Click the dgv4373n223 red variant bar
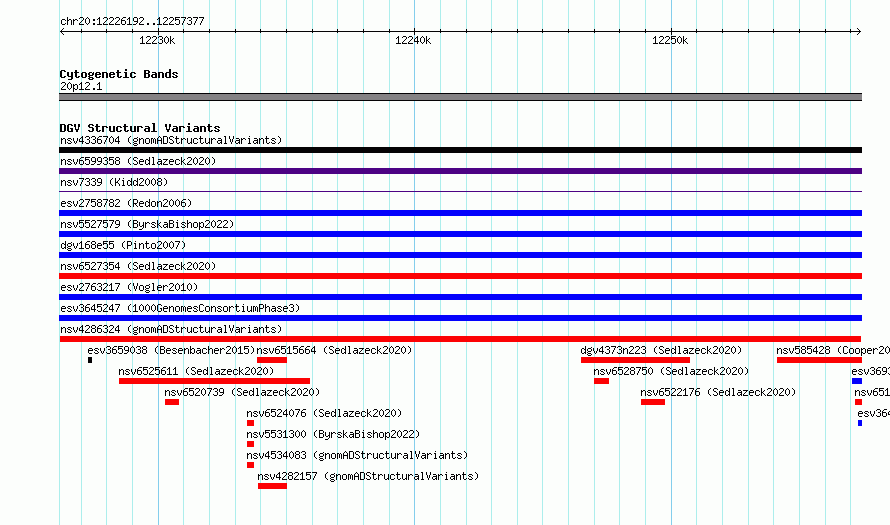890x525 pixels. (x=636, y=360)
